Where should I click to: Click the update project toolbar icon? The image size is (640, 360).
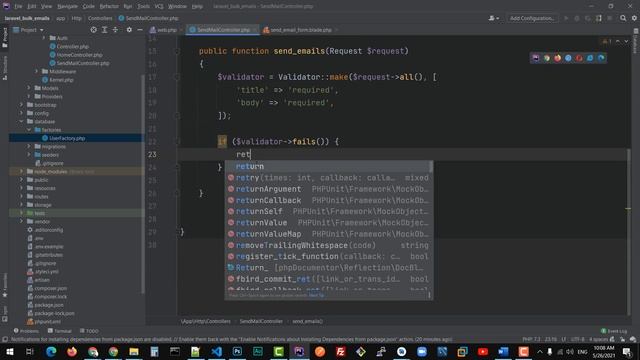[598, 18]
